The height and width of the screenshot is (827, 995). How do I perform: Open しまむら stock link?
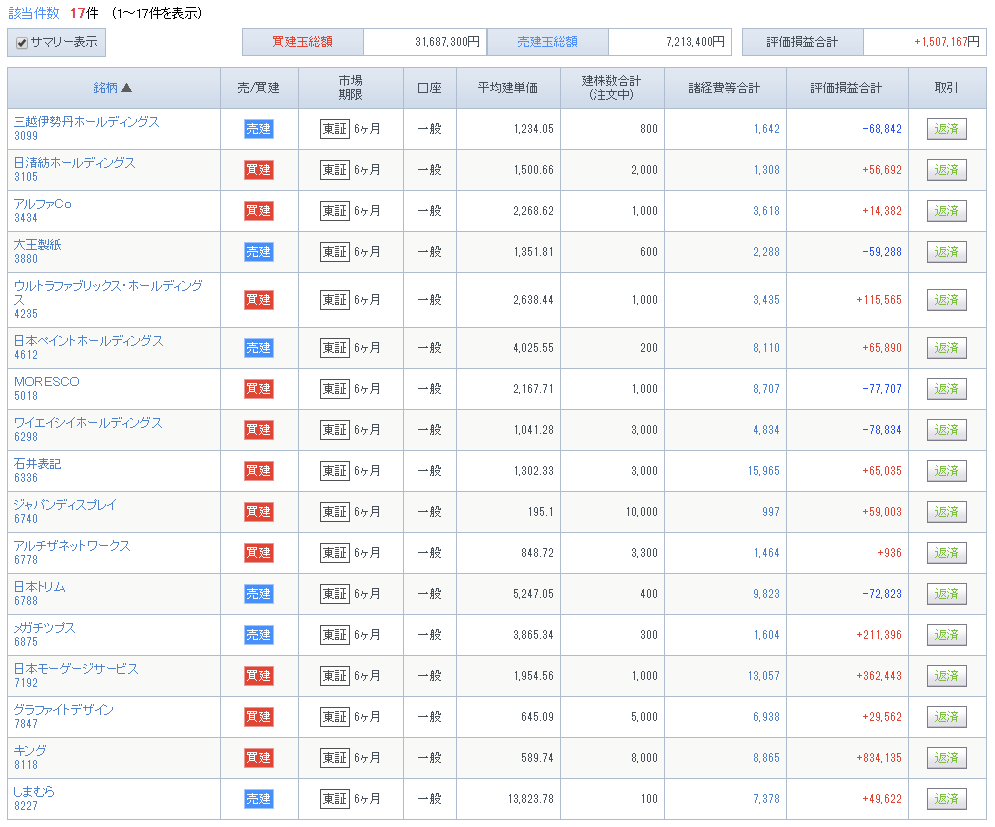click(x=34, y=791)
